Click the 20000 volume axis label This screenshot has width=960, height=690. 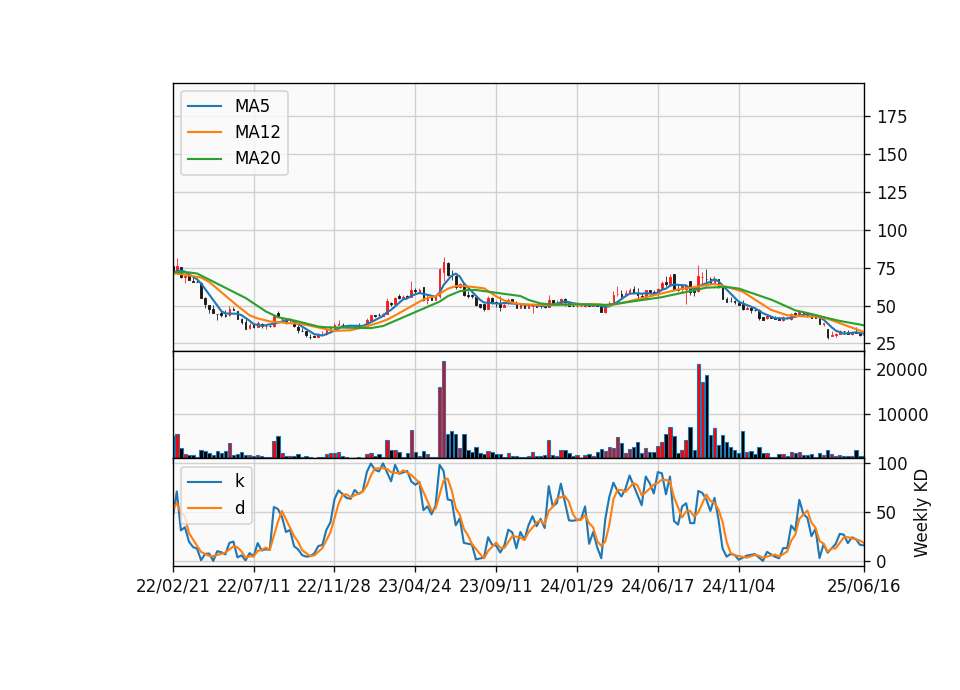[902, 370]
